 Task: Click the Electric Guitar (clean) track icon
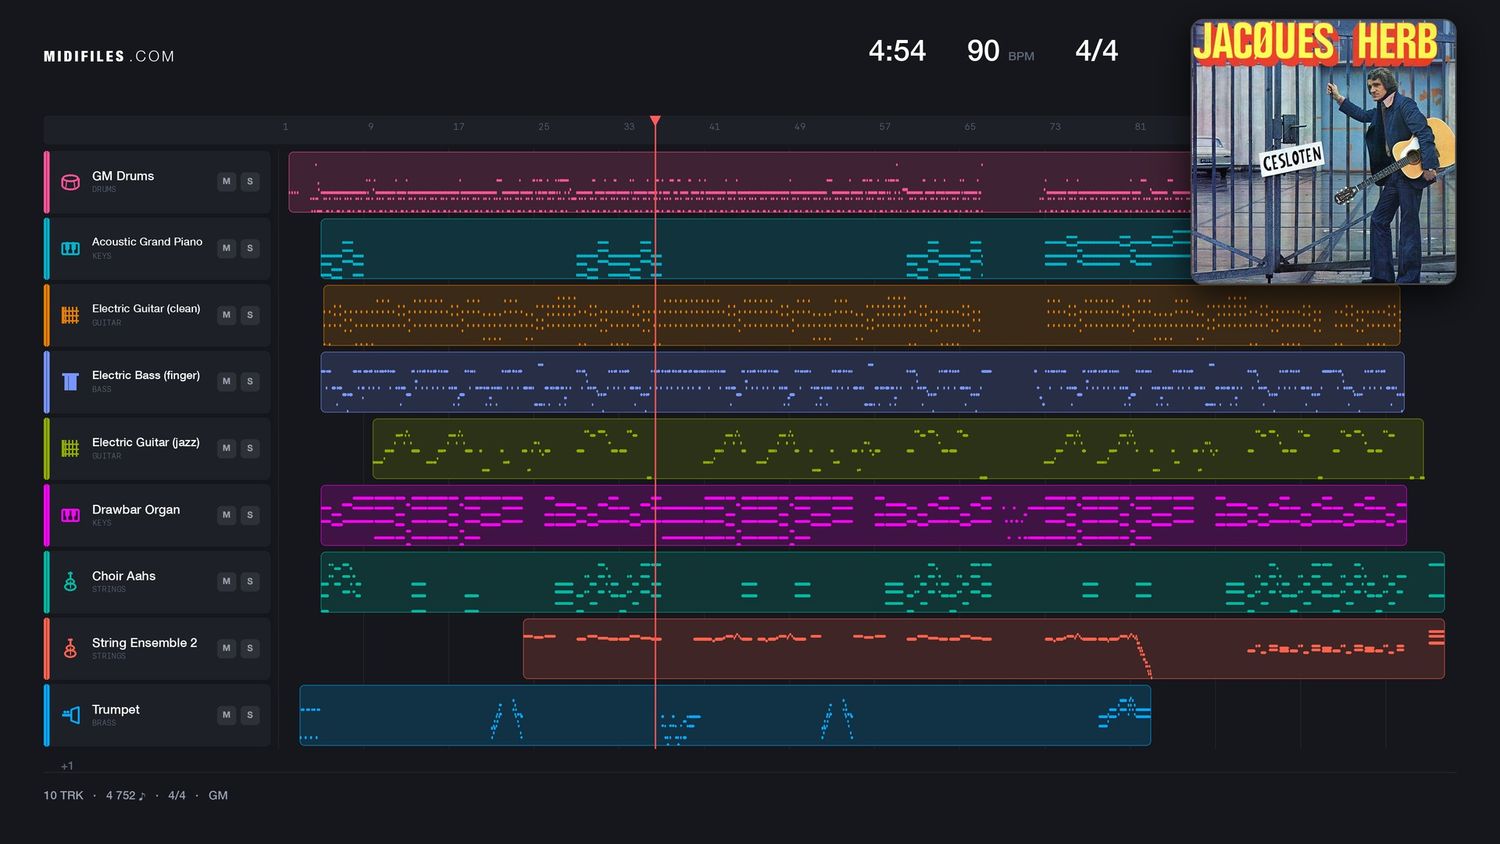[70, 315]
